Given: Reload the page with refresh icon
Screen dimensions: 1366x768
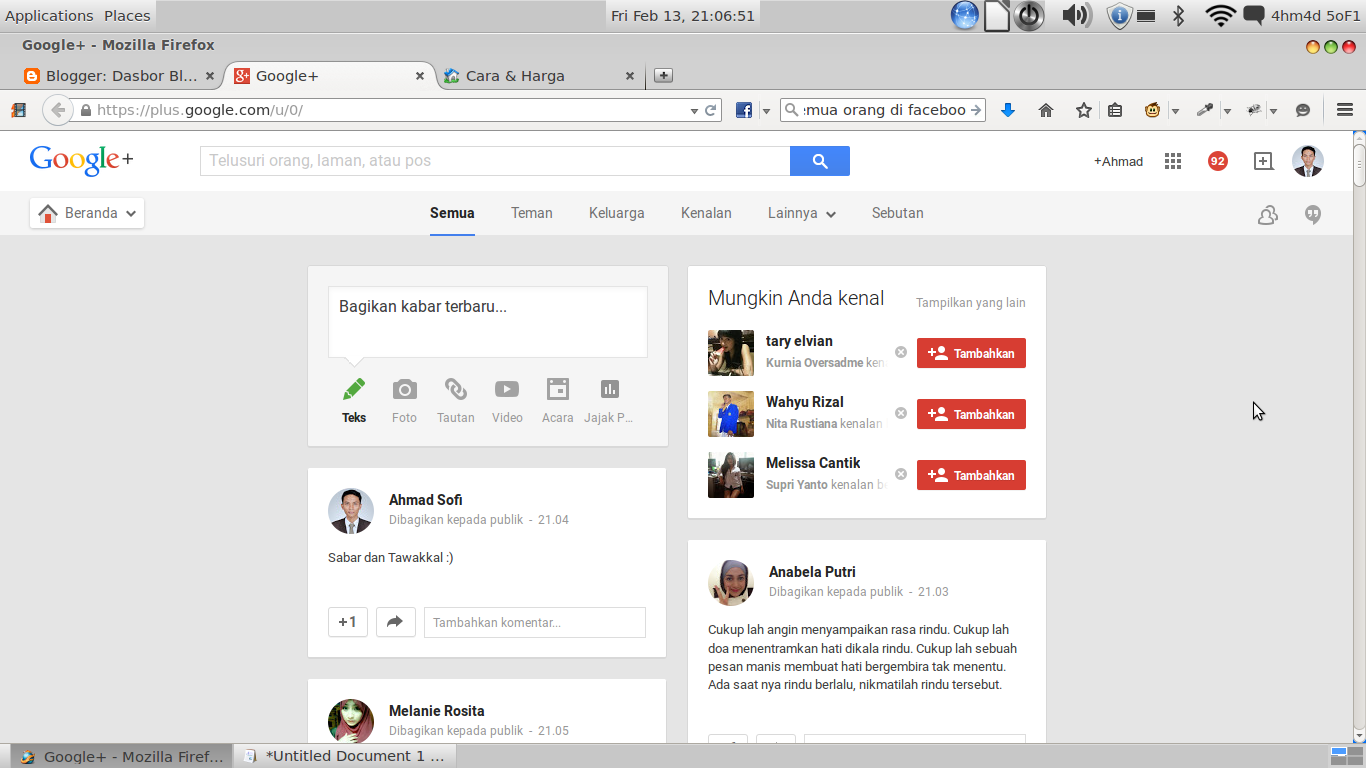Looking at the screenshot, I should (x=711, y=110).
